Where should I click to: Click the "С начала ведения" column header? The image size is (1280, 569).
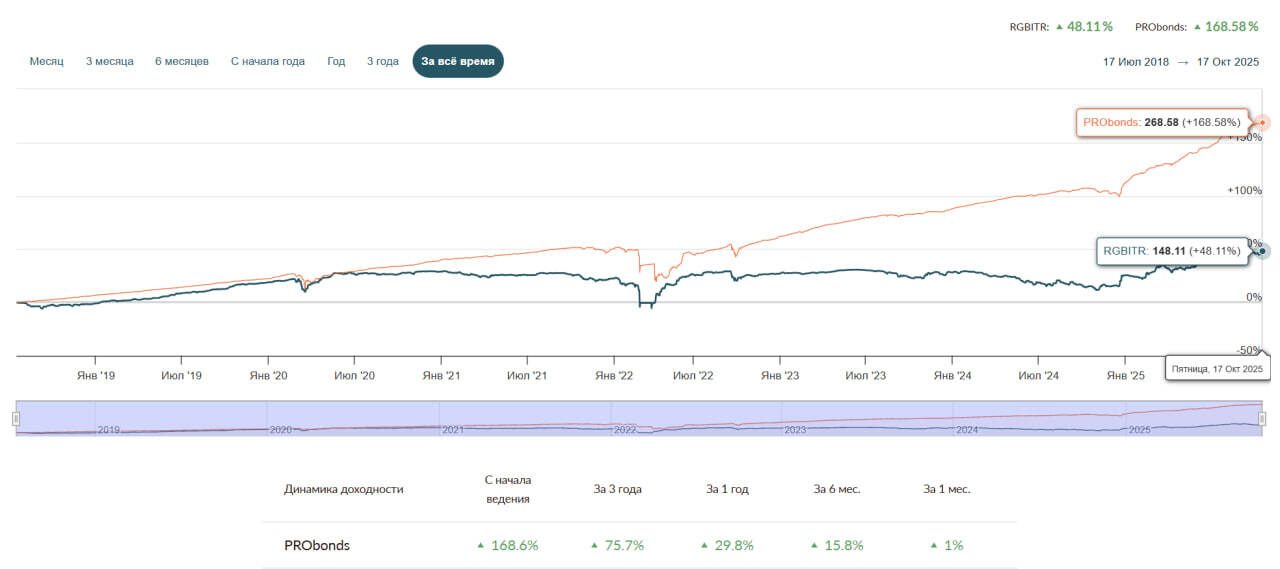coord(507,489)
